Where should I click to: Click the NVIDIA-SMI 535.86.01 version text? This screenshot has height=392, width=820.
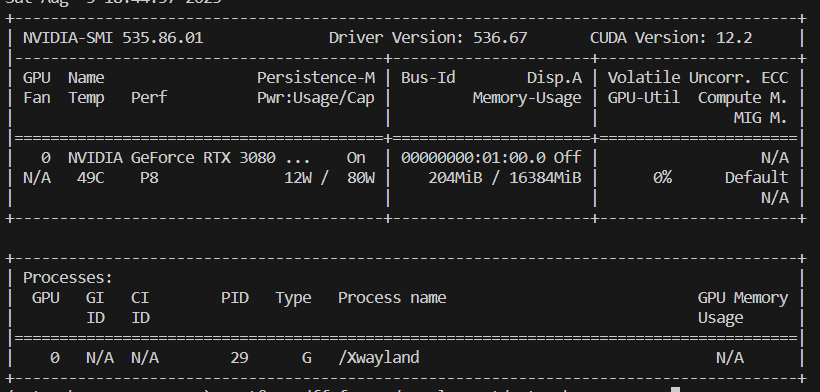(x=113, y=38)
